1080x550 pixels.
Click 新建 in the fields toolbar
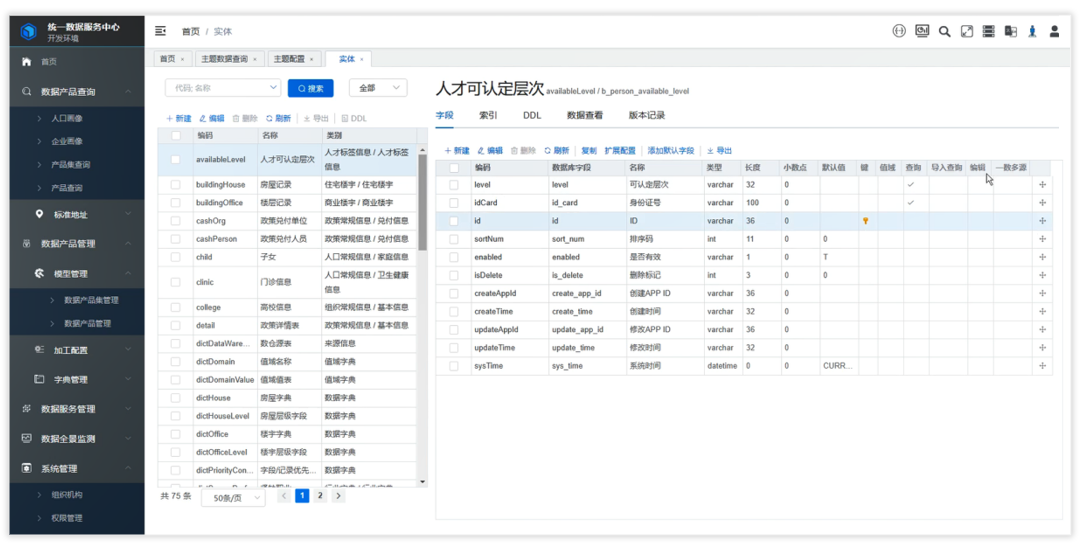[x=457, y=150]
